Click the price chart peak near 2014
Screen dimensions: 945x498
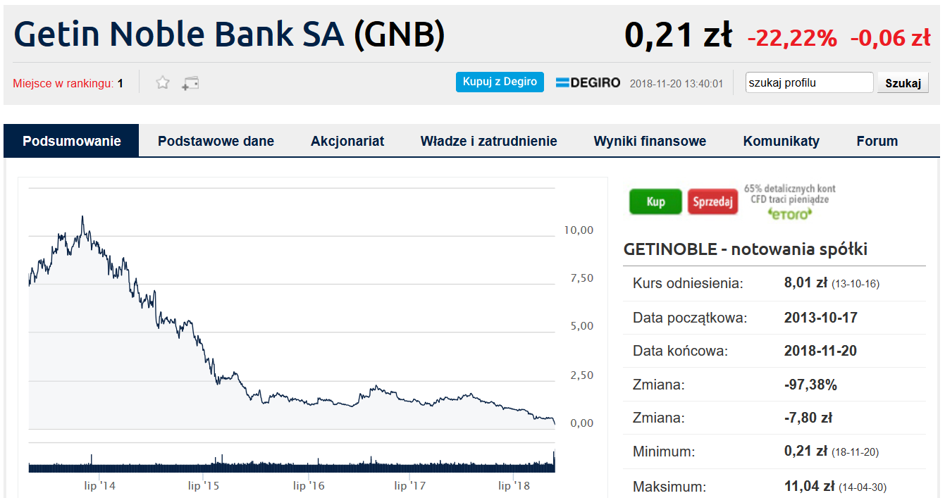pyautogui.click(x=83, y=218)
